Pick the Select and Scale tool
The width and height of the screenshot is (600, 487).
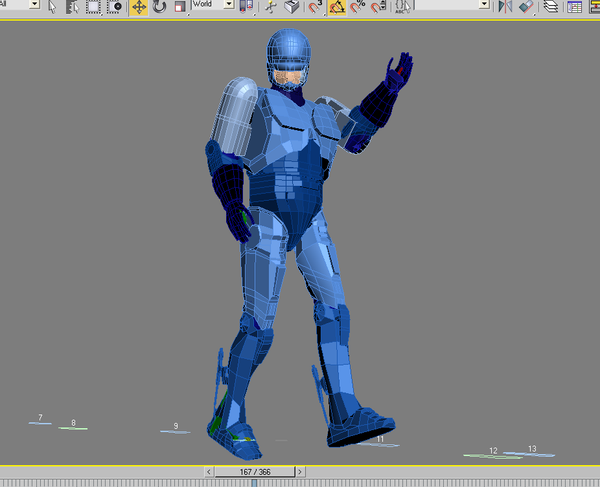pyautogui.click(x=180, y=6)
